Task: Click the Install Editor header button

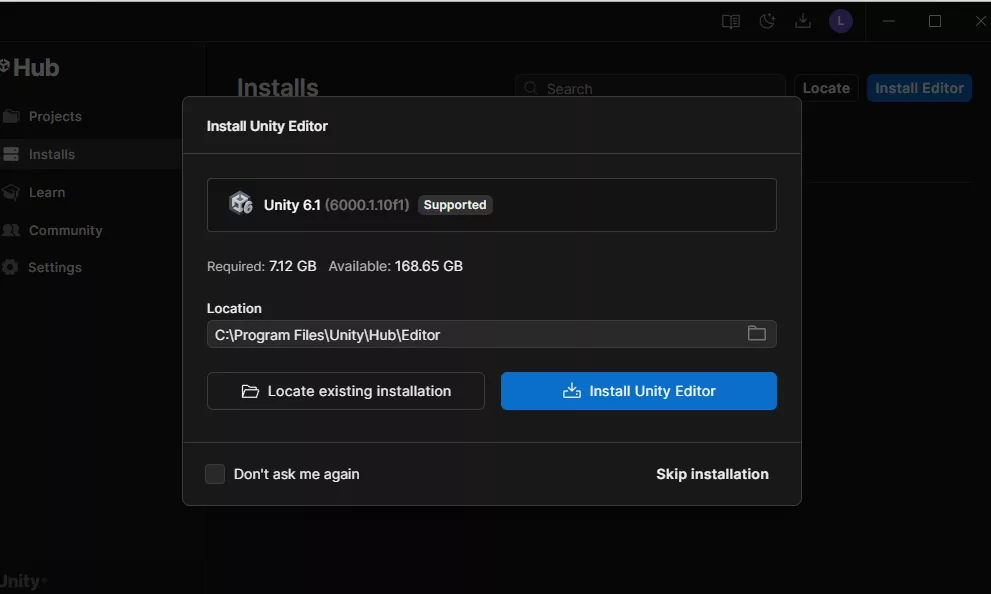Action: [x=919, y=88]
